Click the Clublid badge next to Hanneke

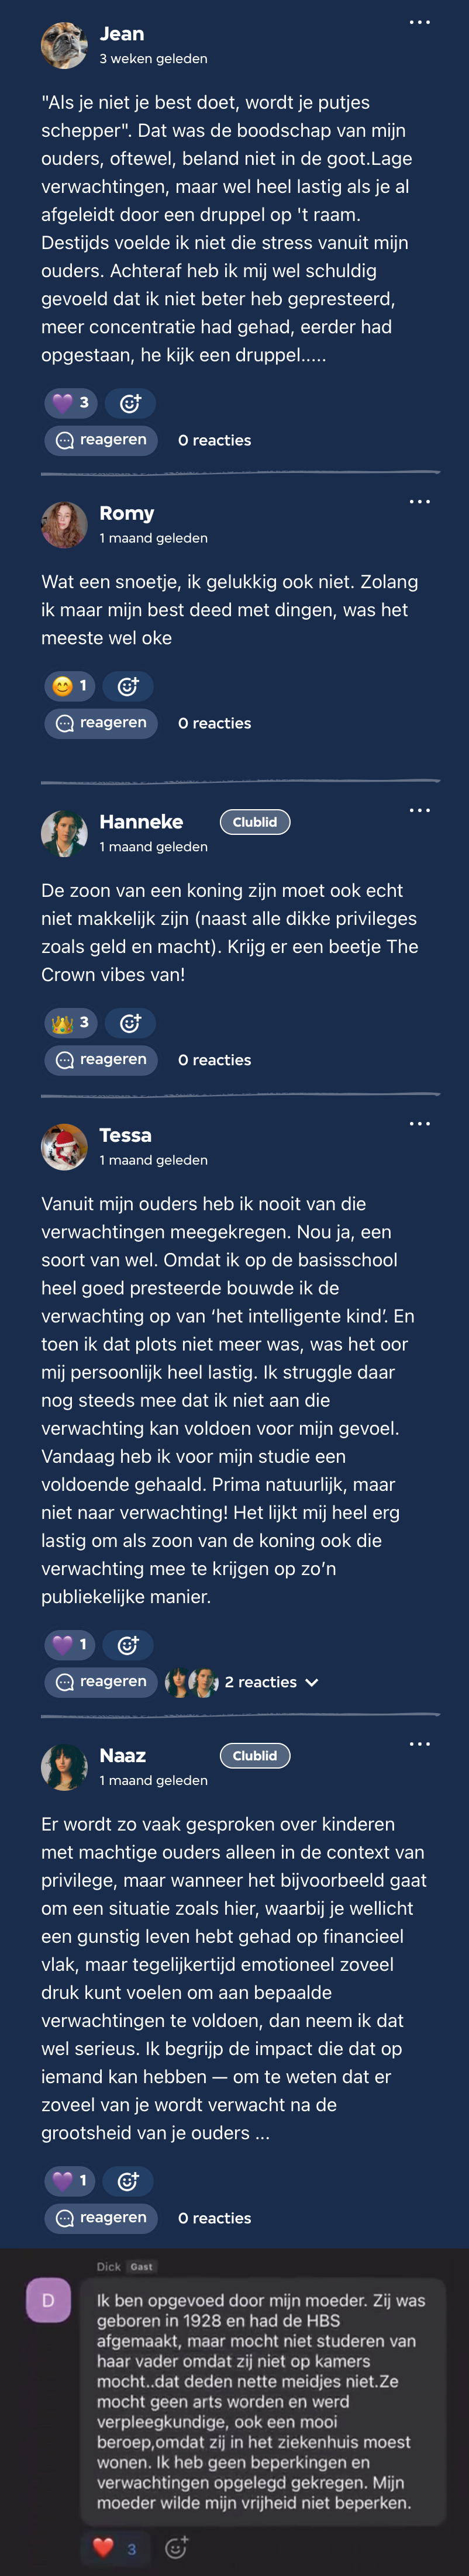point(255,822)
